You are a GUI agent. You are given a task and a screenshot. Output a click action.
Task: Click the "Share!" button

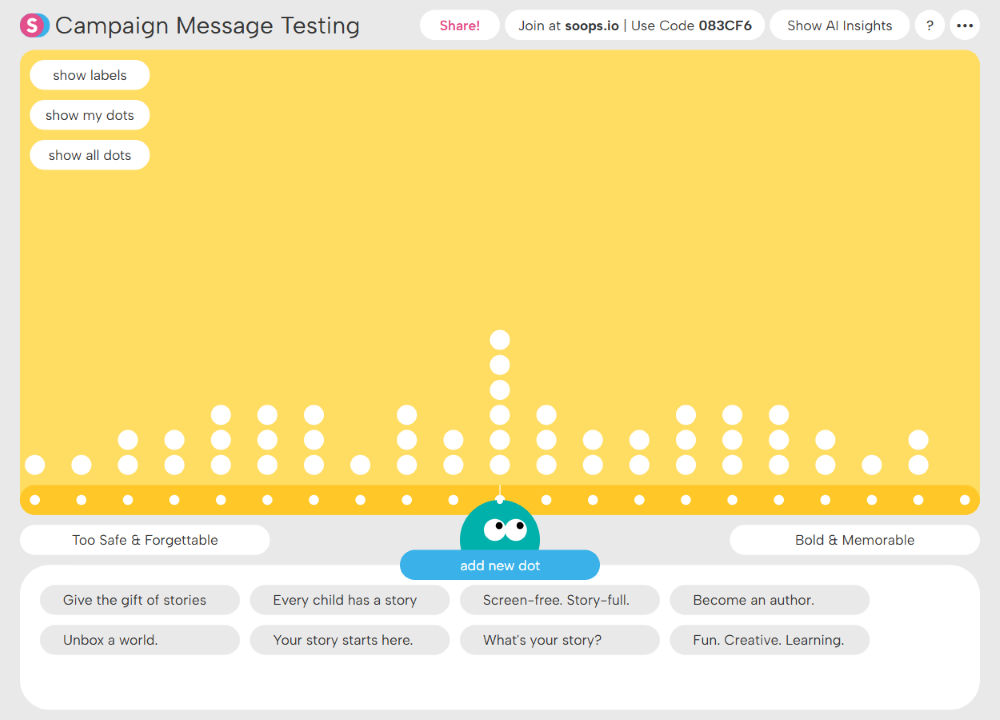tap(459, 25)
